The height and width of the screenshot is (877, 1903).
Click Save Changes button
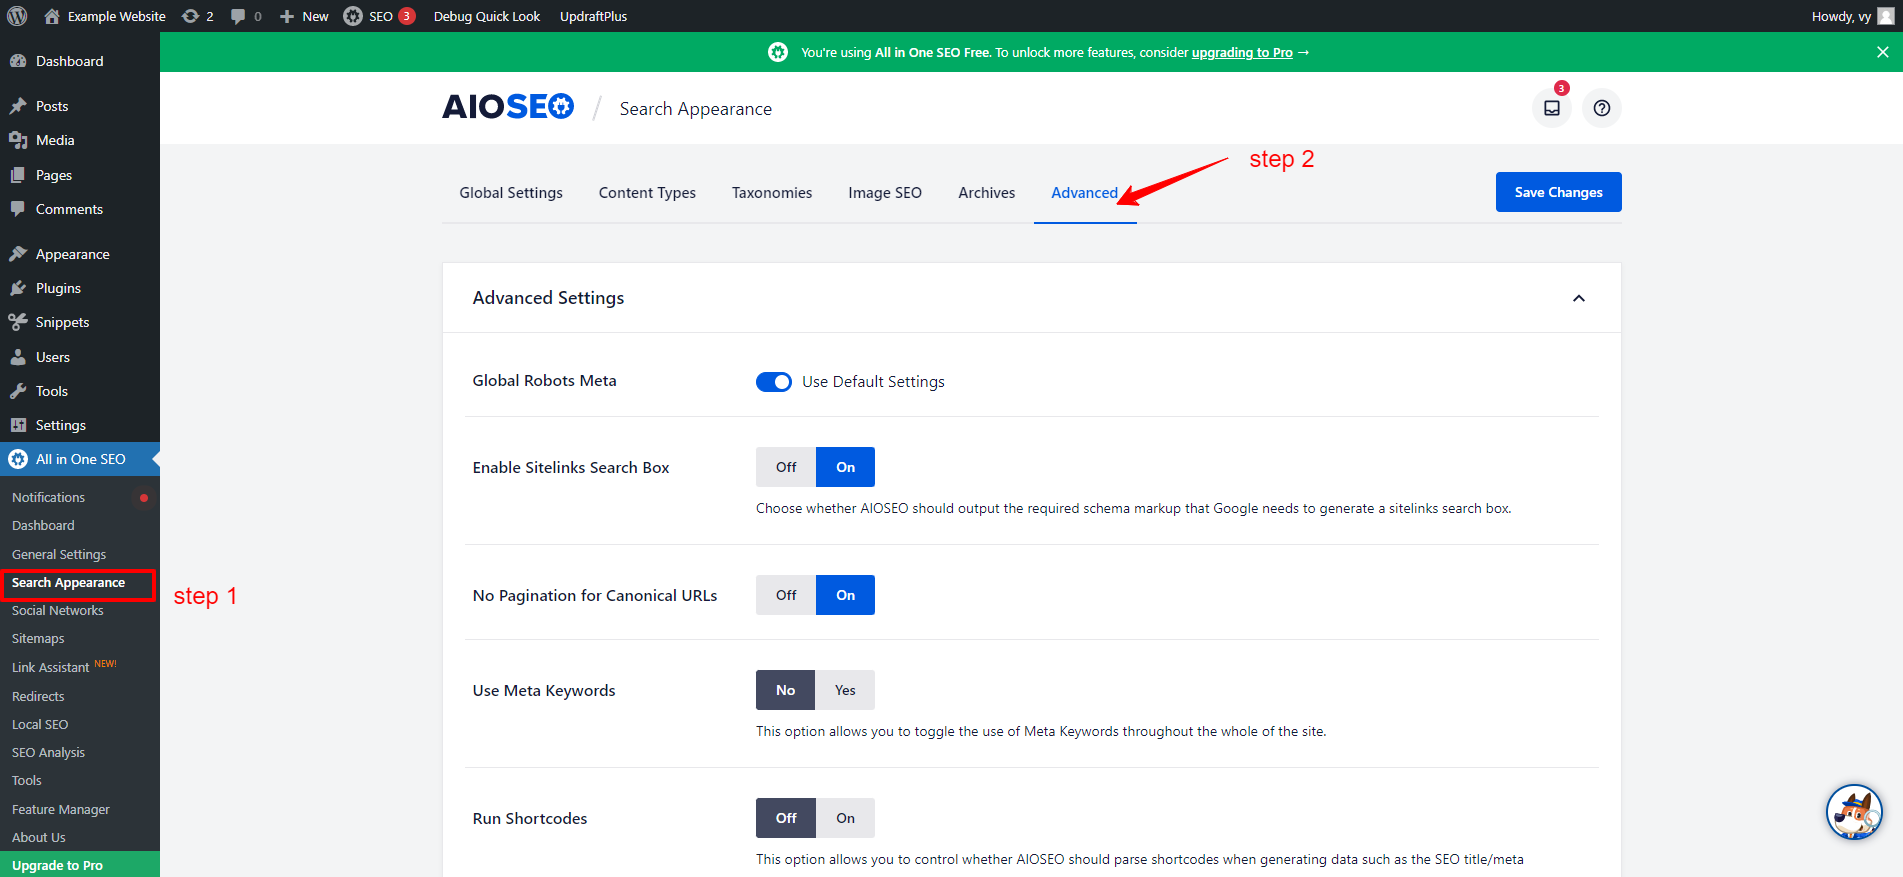[x=1558, y=192]
